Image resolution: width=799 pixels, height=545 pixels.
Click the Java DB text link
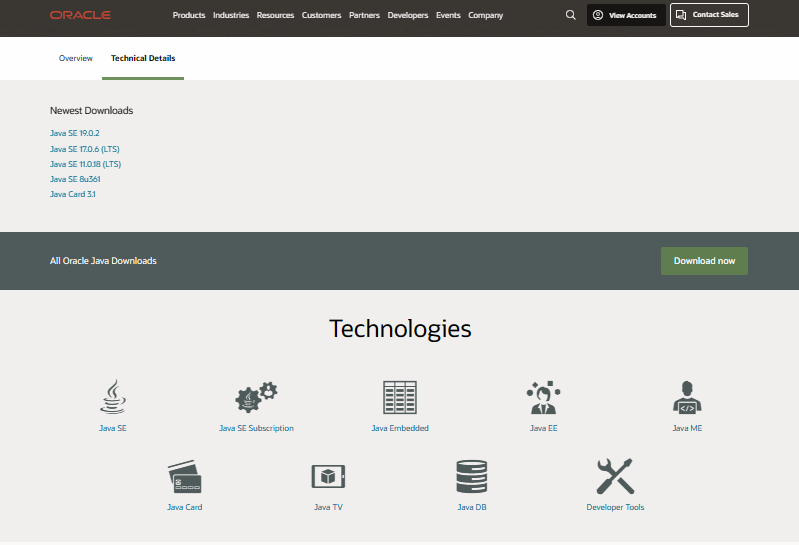coord(472,507)
